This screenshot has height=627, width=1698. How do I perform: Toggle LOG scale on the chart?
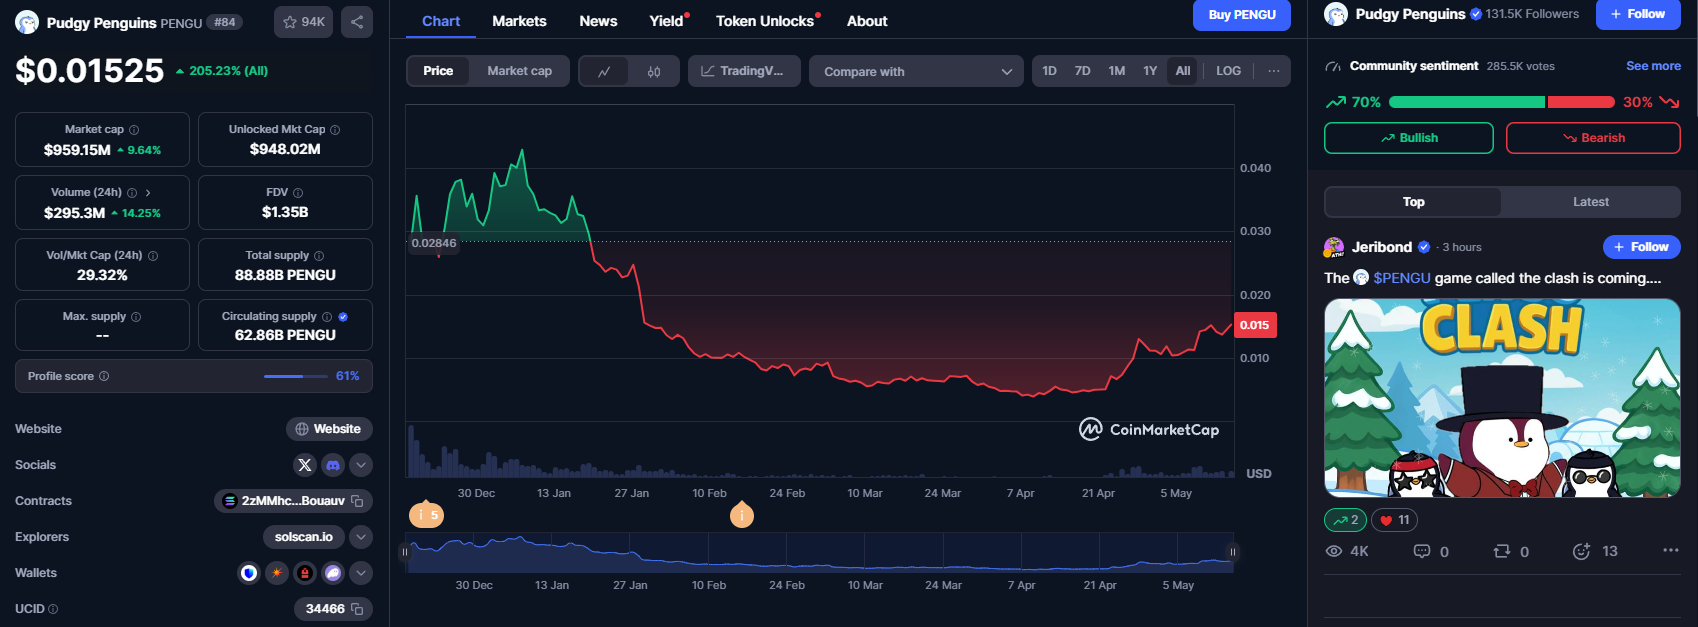(1228, 71)
